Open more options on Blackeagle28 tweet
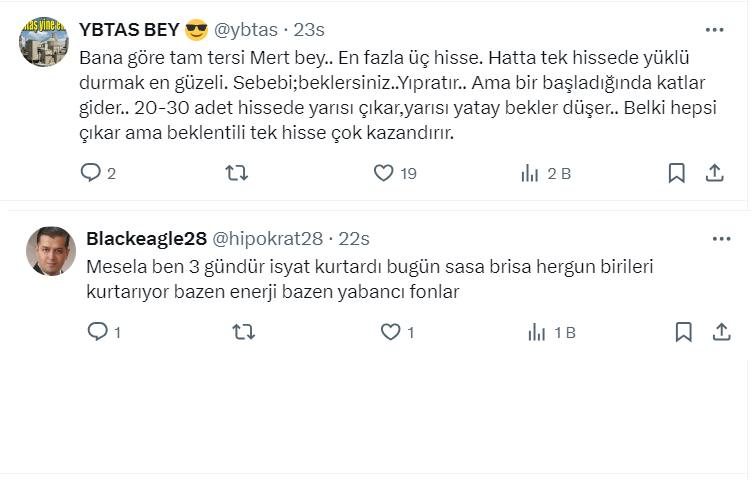 point(720,239)
